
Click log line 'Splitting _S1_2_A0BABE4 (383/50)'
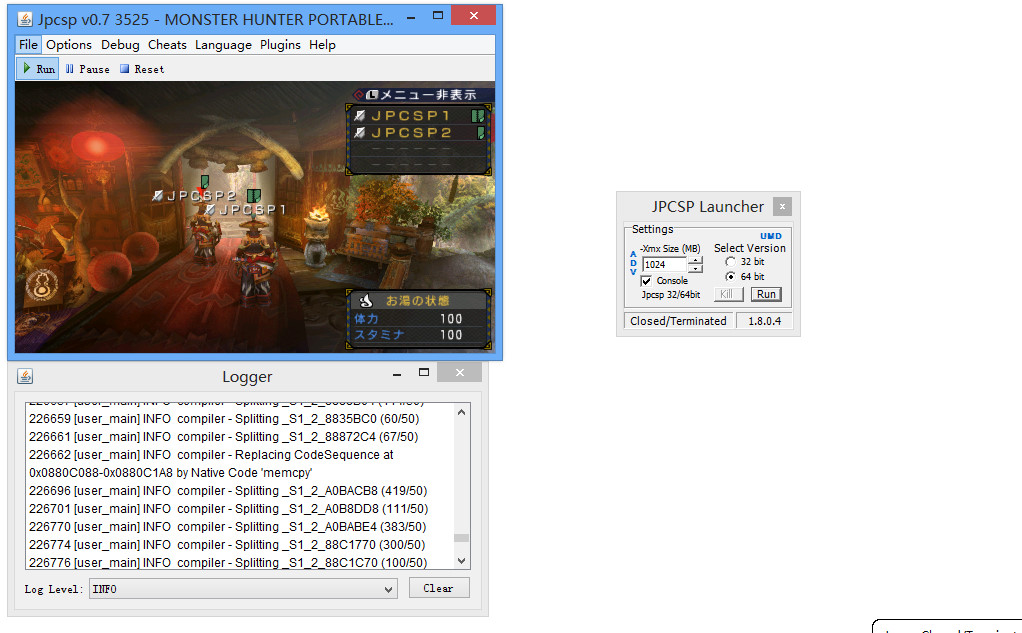227,526
